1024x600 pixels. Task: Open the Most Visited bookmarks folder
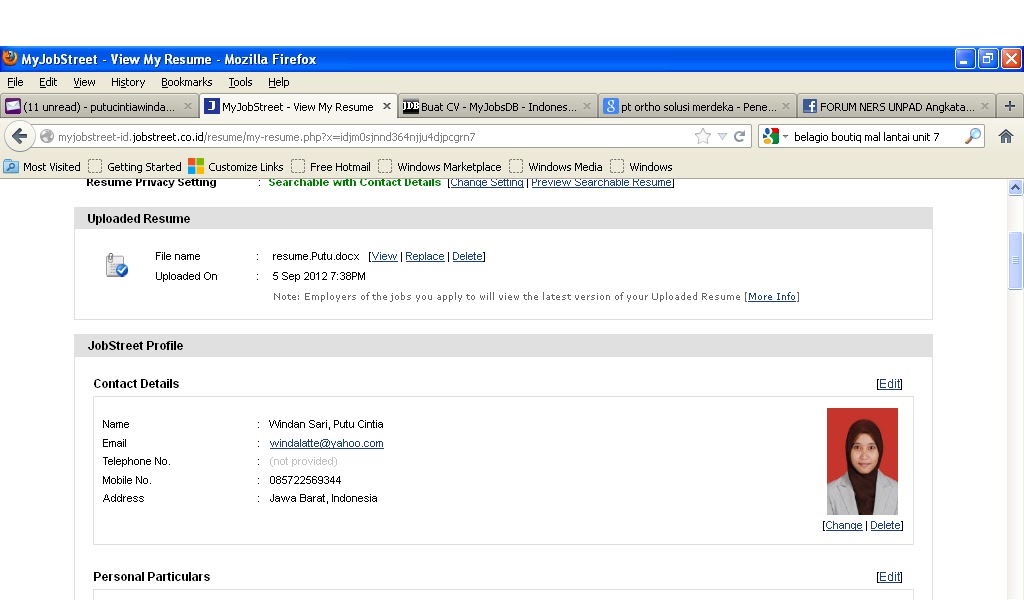click(42, 166)
